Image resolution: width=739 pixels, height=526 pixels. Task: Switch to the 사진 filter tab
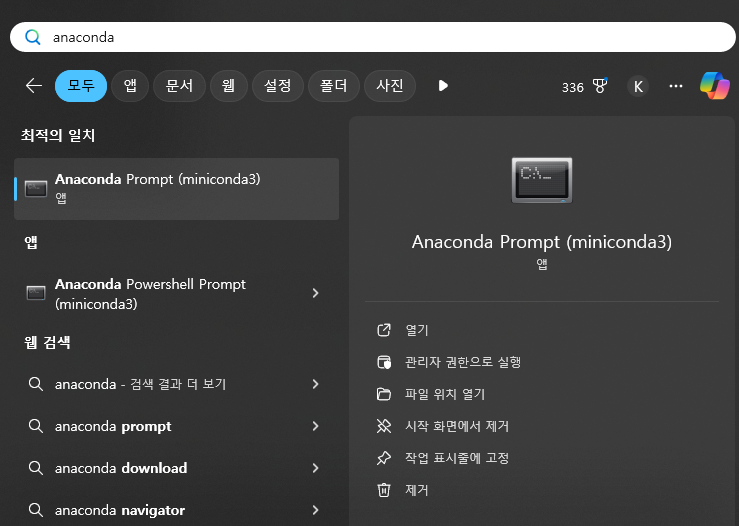point(390,86)
